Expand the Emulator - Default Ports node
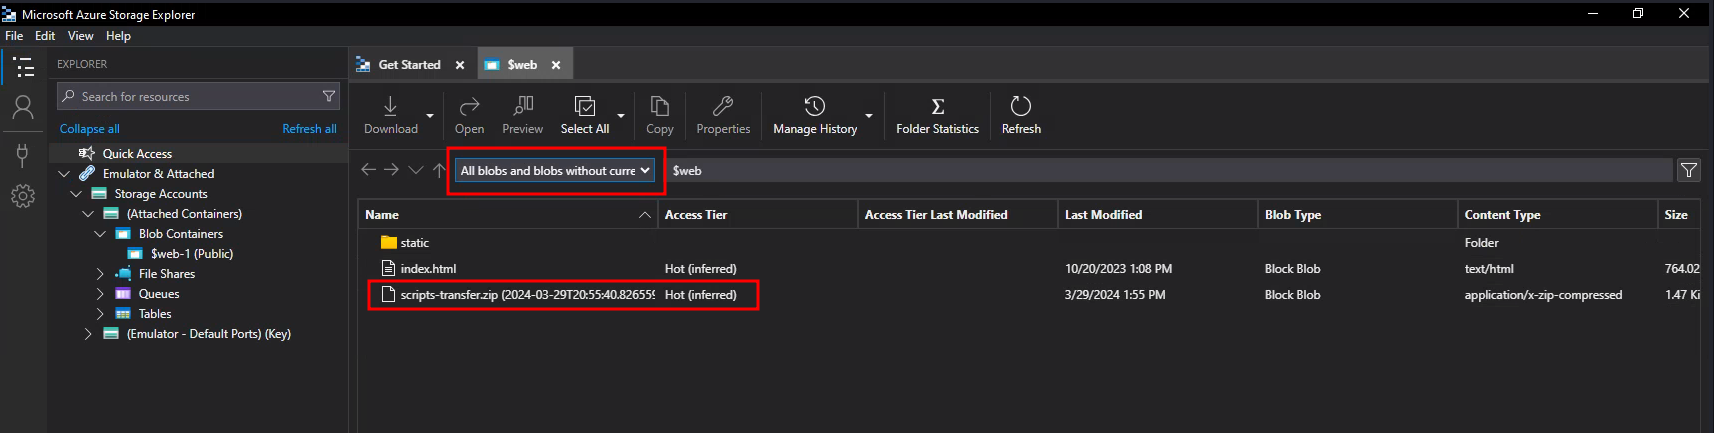The width and height of the screenshot is (1714, 433). 88,334
